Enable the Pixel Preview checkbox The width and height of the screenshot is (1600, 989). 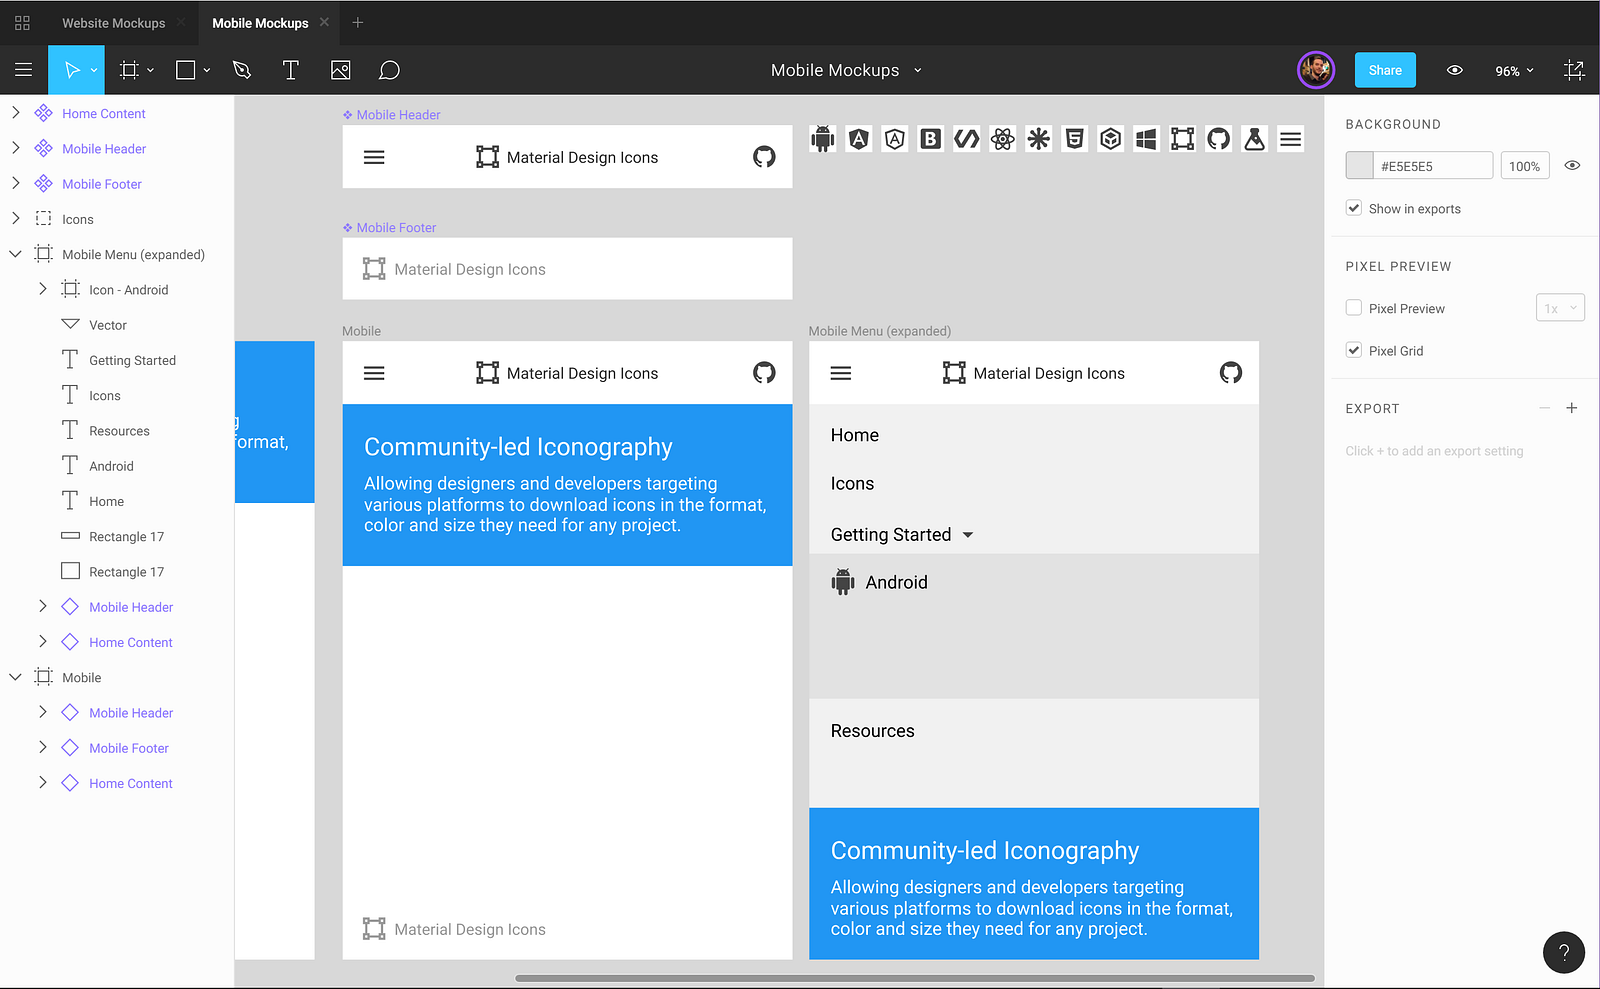pos(1354,308)
